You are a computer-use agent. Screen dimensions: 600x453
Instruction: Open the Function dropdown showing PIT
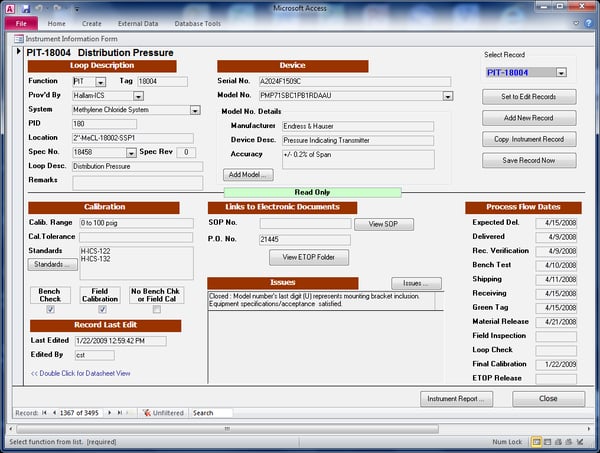point(101,82)
